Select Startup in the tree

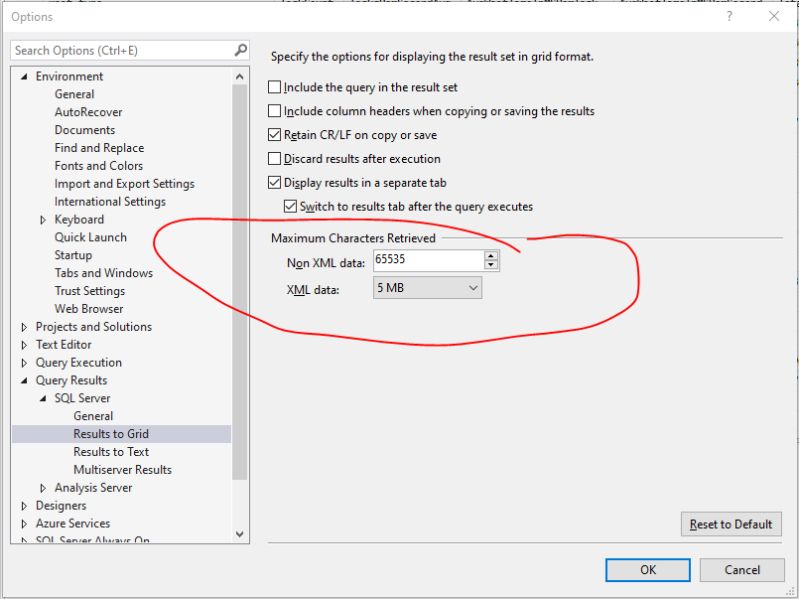point(73,255)
